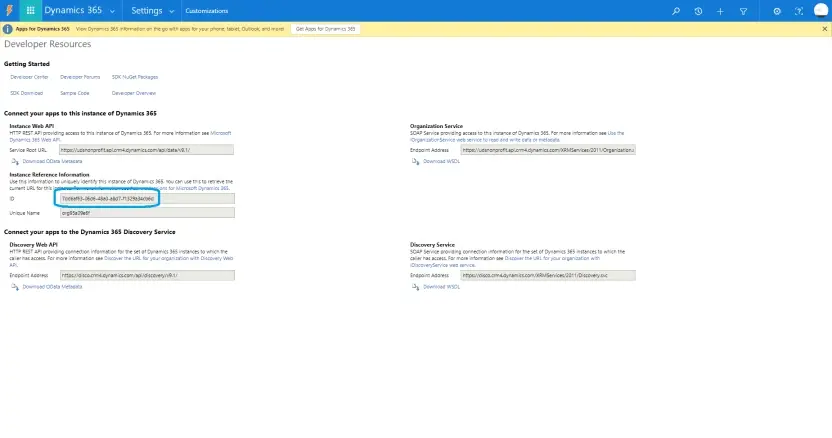
Task: Open advanced find funnel icon
Action: 743,11
